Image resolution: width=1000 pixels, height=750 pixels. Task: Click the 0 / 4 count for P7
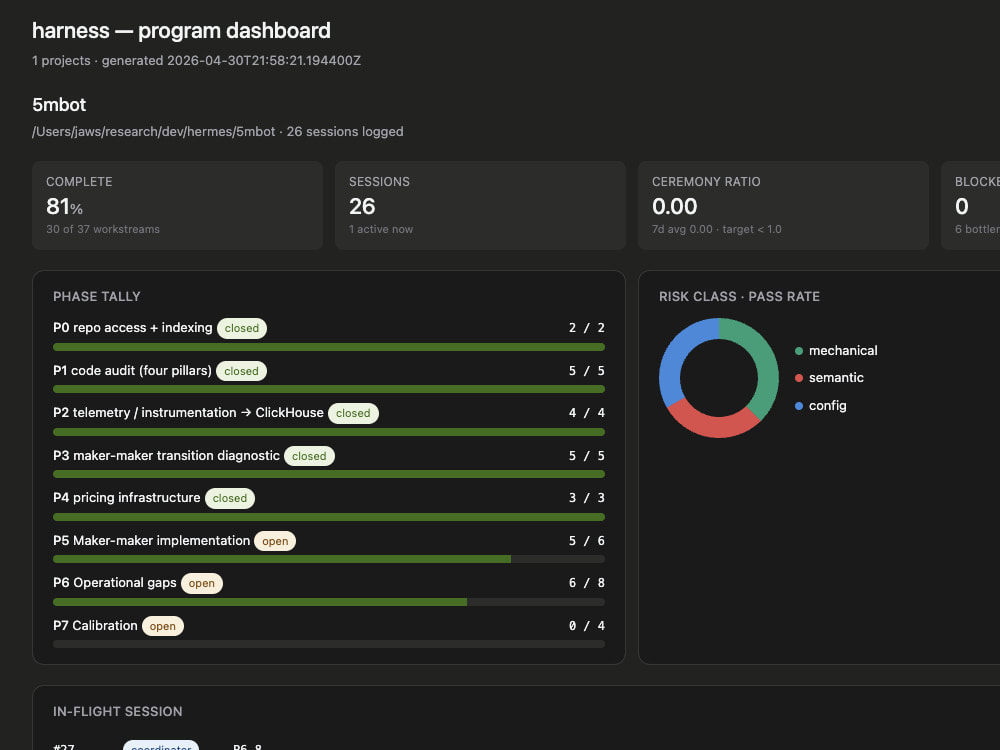click(587, 625)
